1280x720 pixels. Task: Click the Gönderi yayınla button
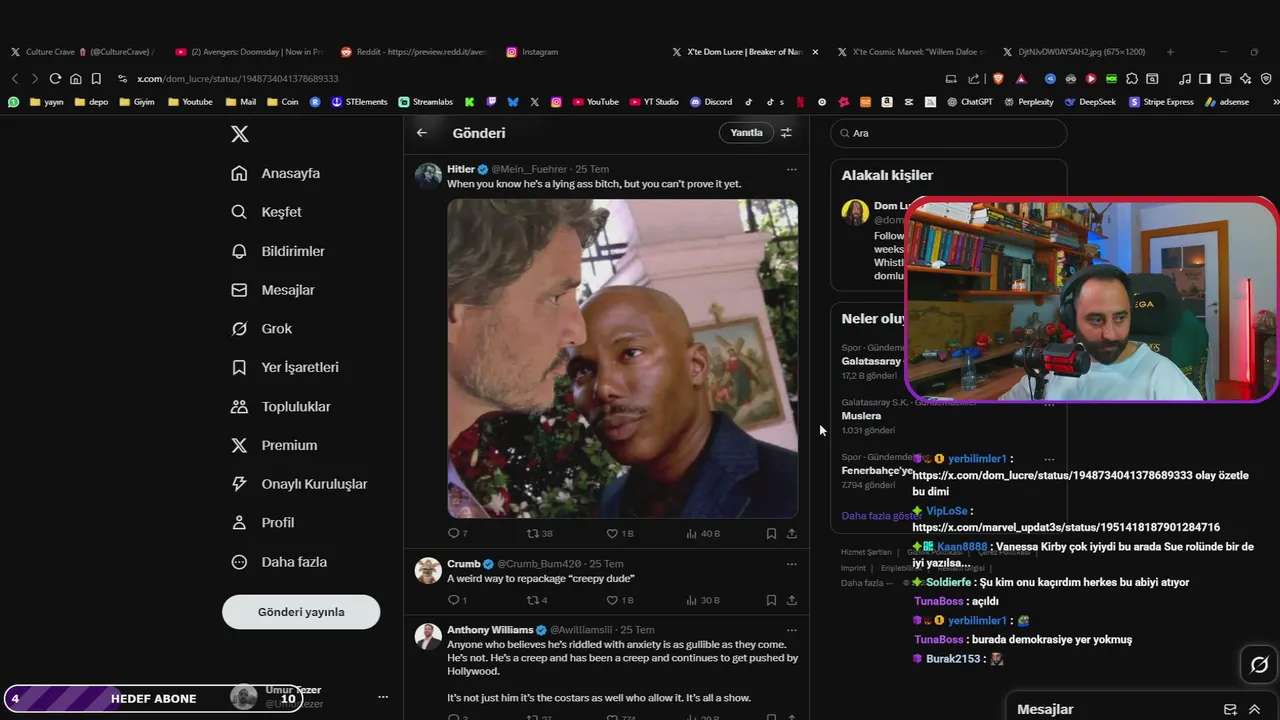click(x=301, y=612)
